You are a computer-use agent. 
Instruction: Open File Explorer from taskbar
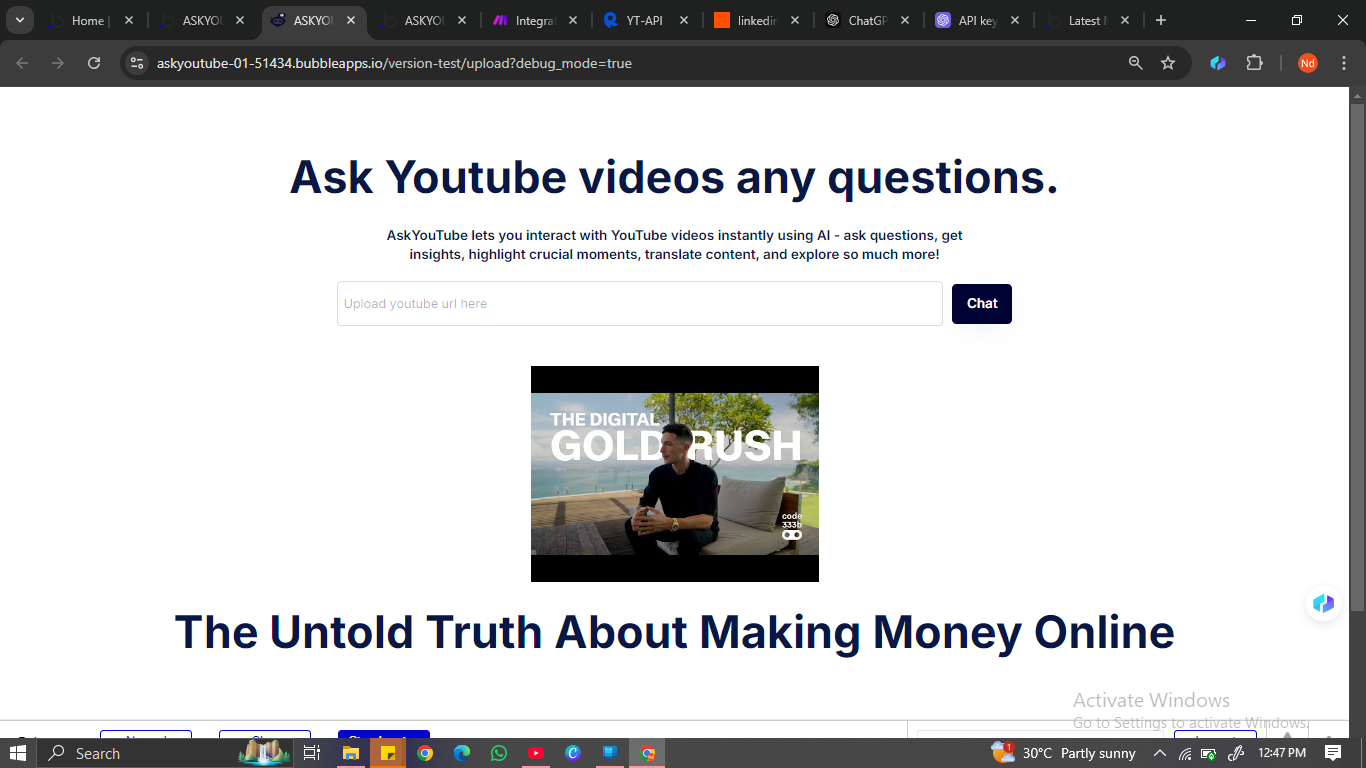click(x=351, y=753)
